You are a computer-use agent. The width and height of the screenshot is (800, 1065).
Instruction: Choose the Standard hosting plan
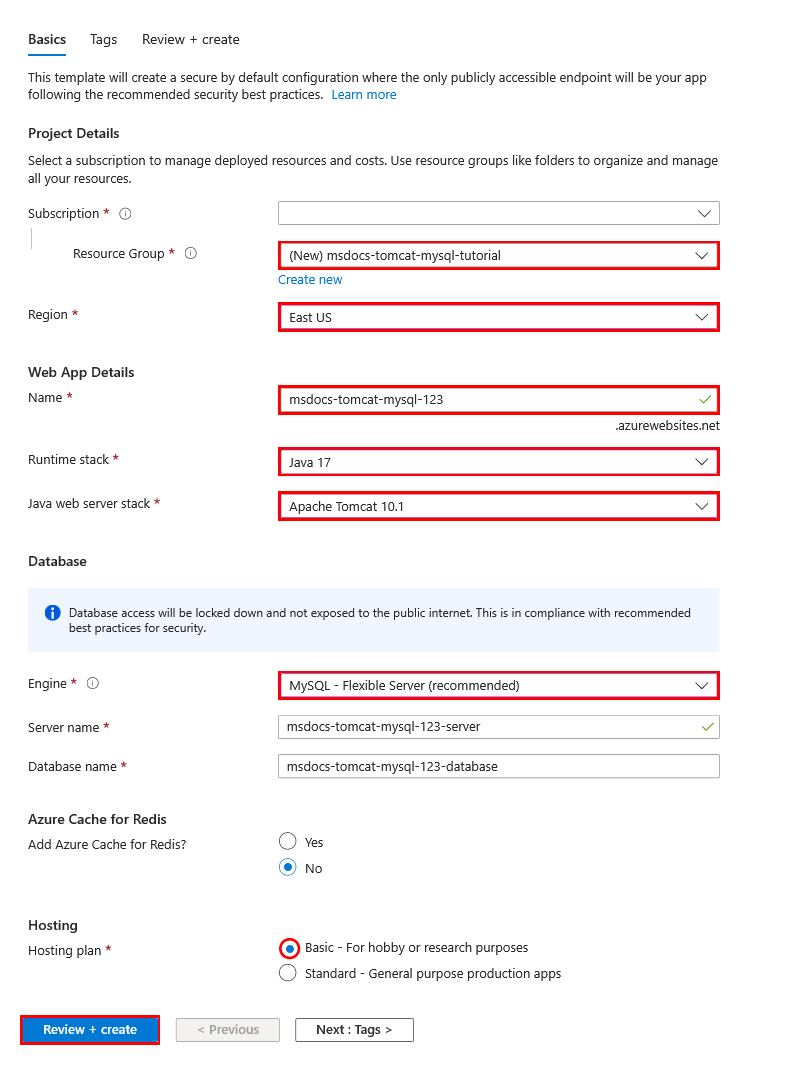288,973
